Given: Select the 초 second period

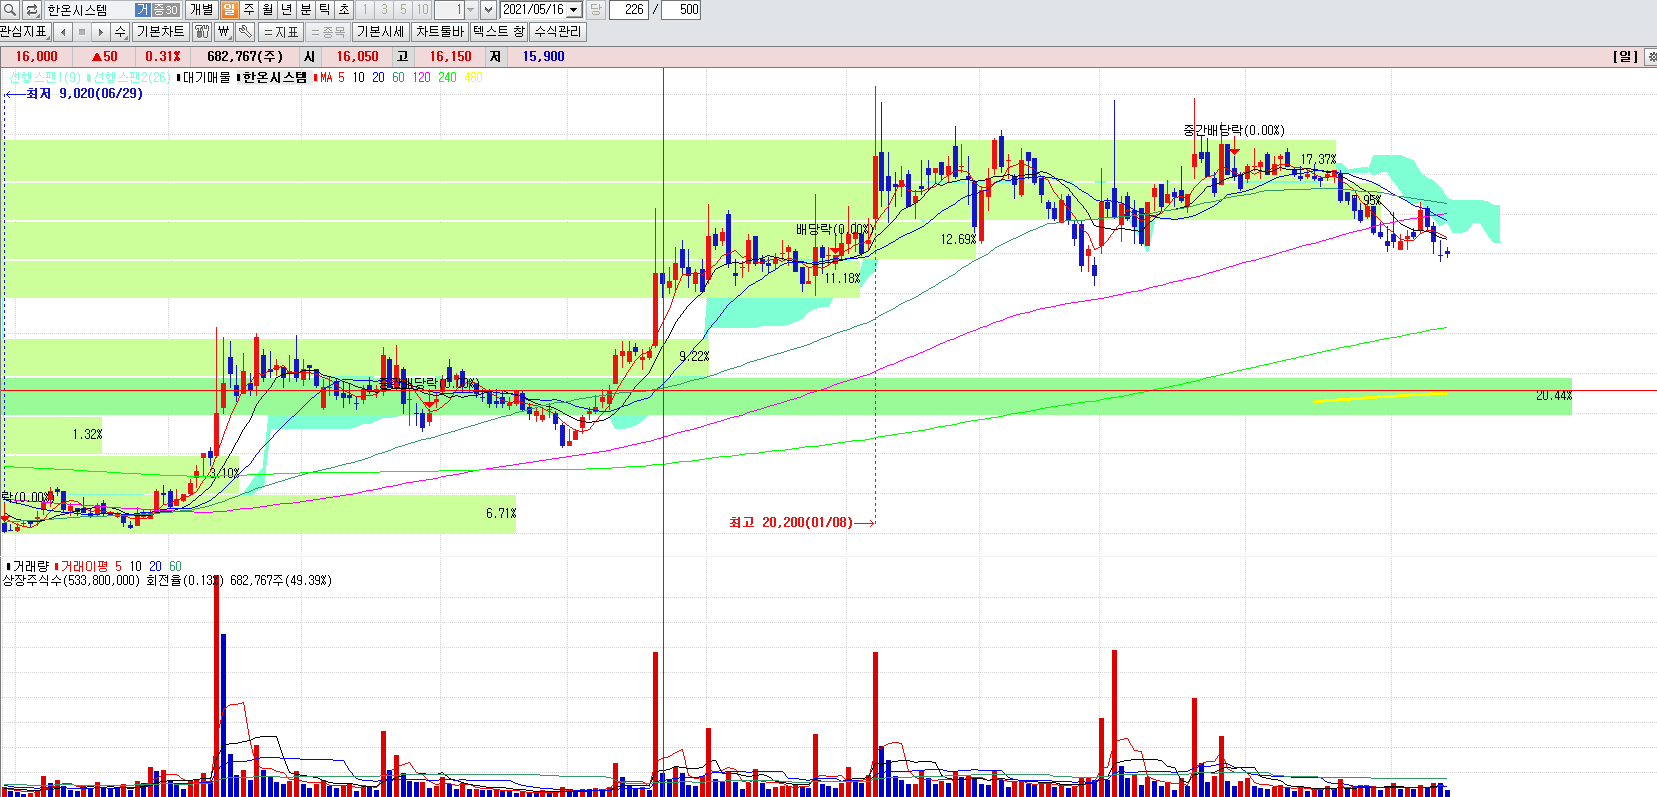Looking at the screenshot, I should (x=344, y=10).
